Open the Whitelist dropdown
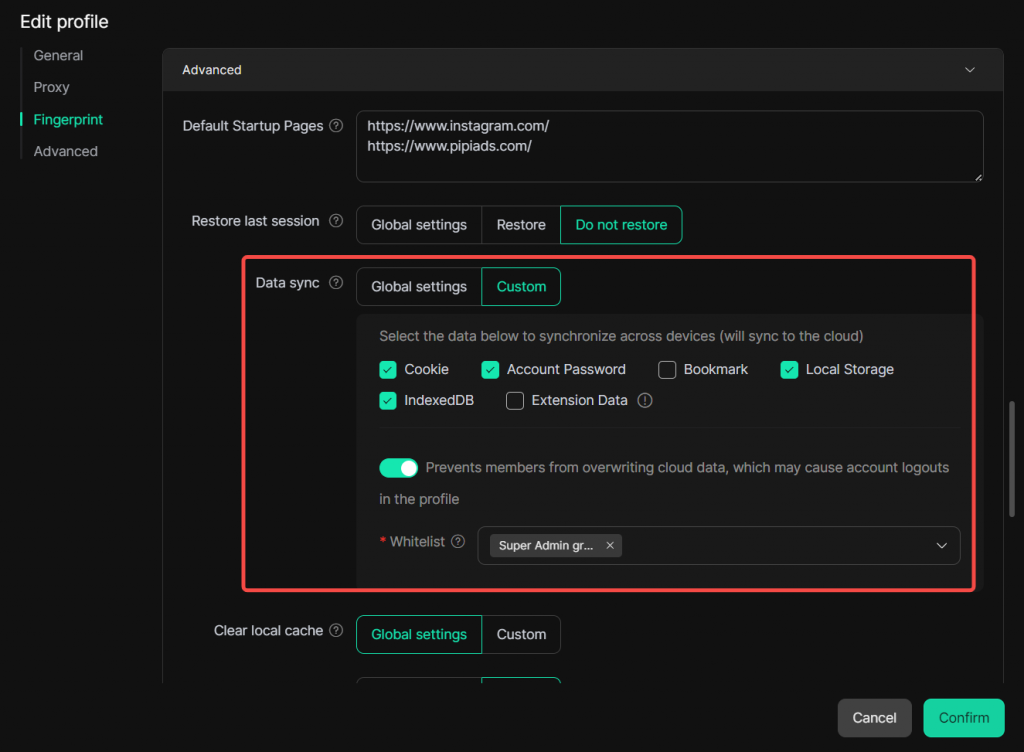 940,546
